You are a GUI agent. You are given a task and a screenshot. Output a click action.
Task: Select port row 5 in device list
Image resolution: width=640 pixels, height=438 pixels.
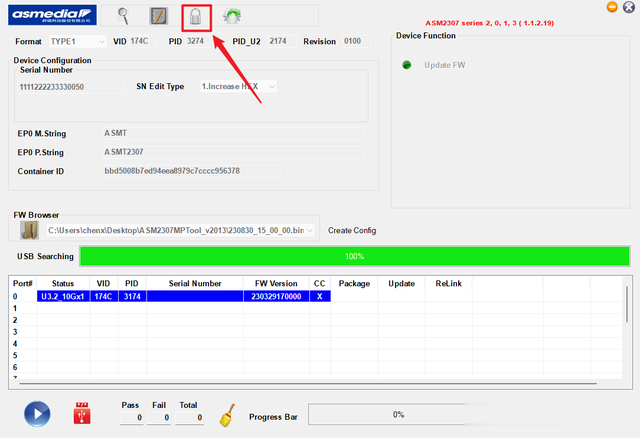pos(316,356)
